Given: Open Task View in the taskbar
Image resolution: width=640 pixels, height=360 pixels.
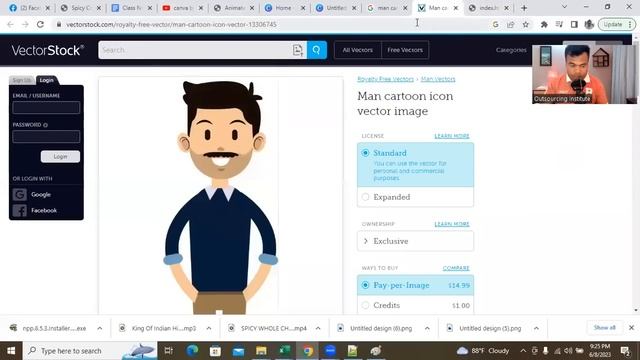Looking at the screenshot, I should [x=168, y=351].
